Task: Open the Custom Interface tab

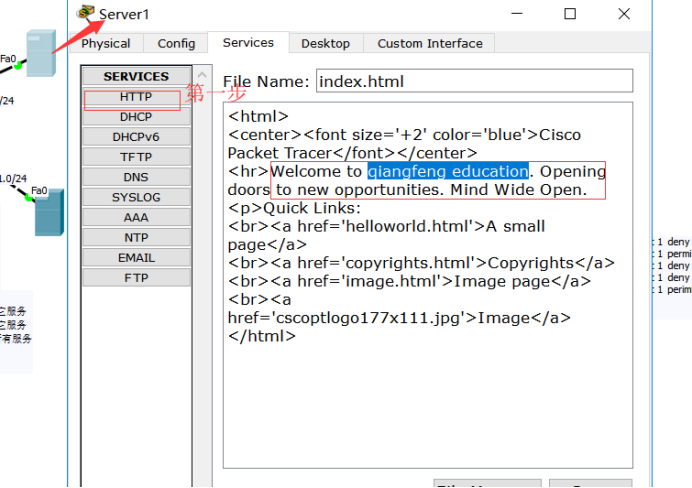Action: [x=430, y=43]
